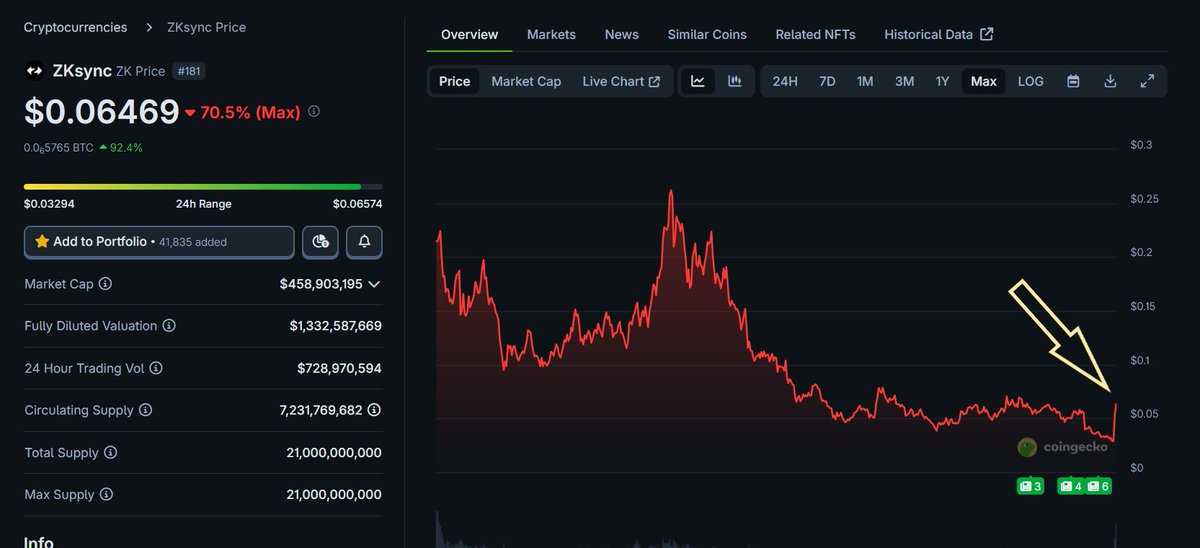
Task: Click the $0.06469 price value
Action: 102,112
